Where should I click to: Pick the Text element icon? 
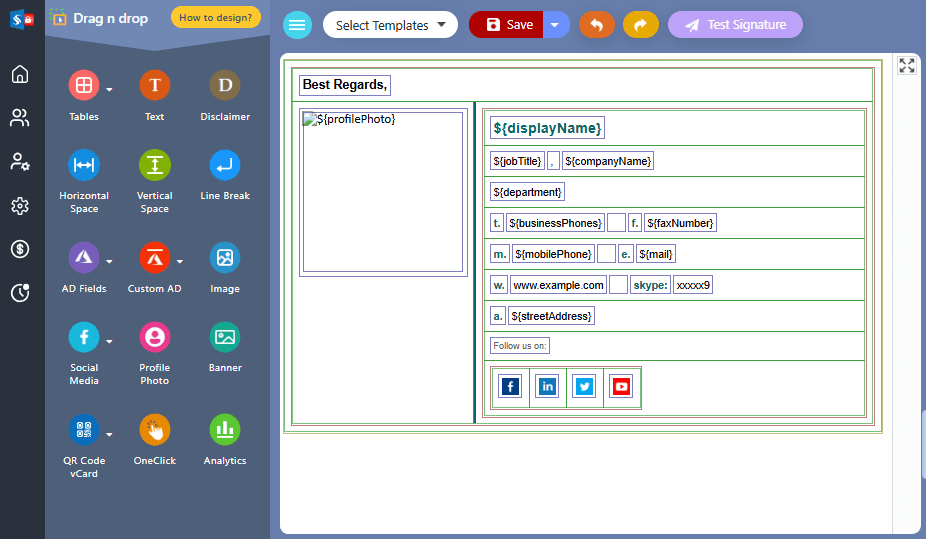pos(155,85)
